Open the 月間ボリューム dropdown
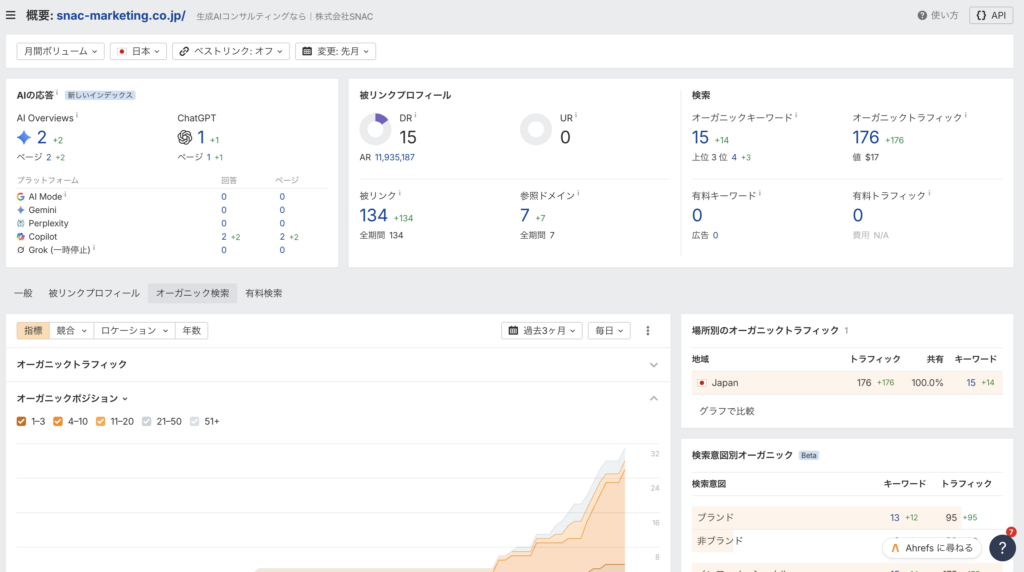The width and height of the screenshot is (1024, 572). (60, 51)
